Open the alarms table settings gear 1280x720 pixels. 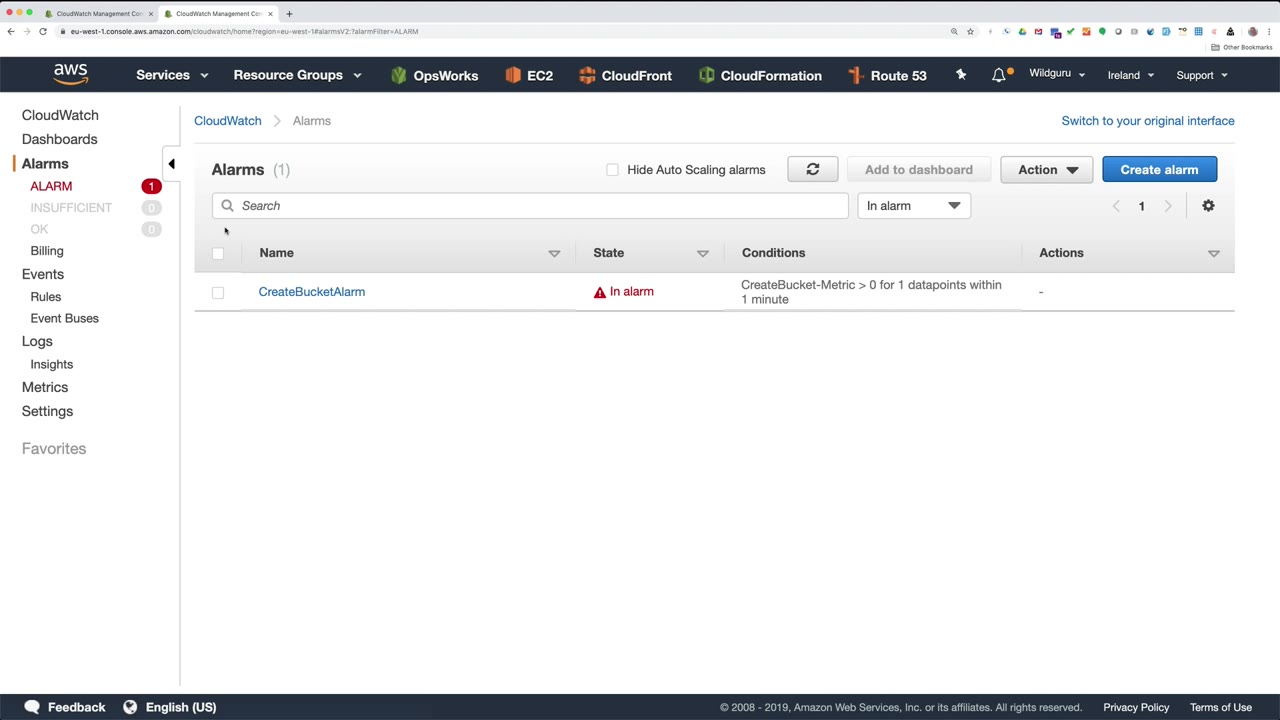[1208, 206]
